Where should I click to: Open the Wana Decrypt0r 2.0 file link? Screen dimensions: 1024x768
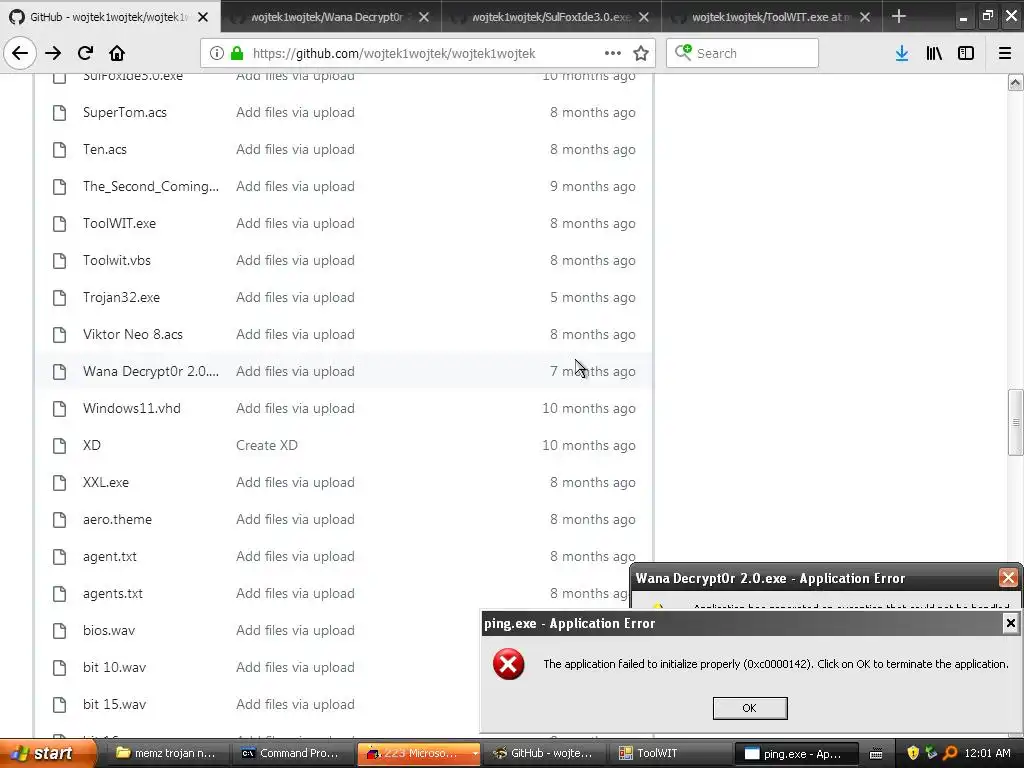151,372
